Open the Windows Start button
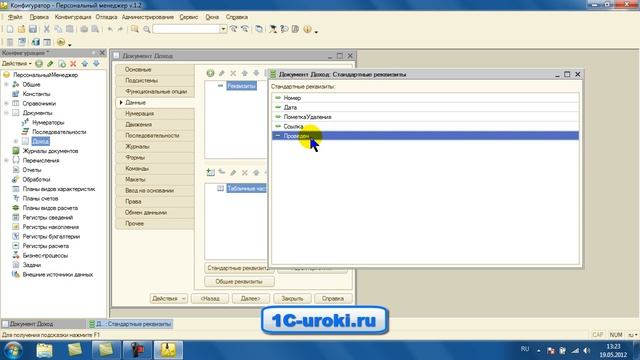The image size is (640, 360). pos(13,350)
